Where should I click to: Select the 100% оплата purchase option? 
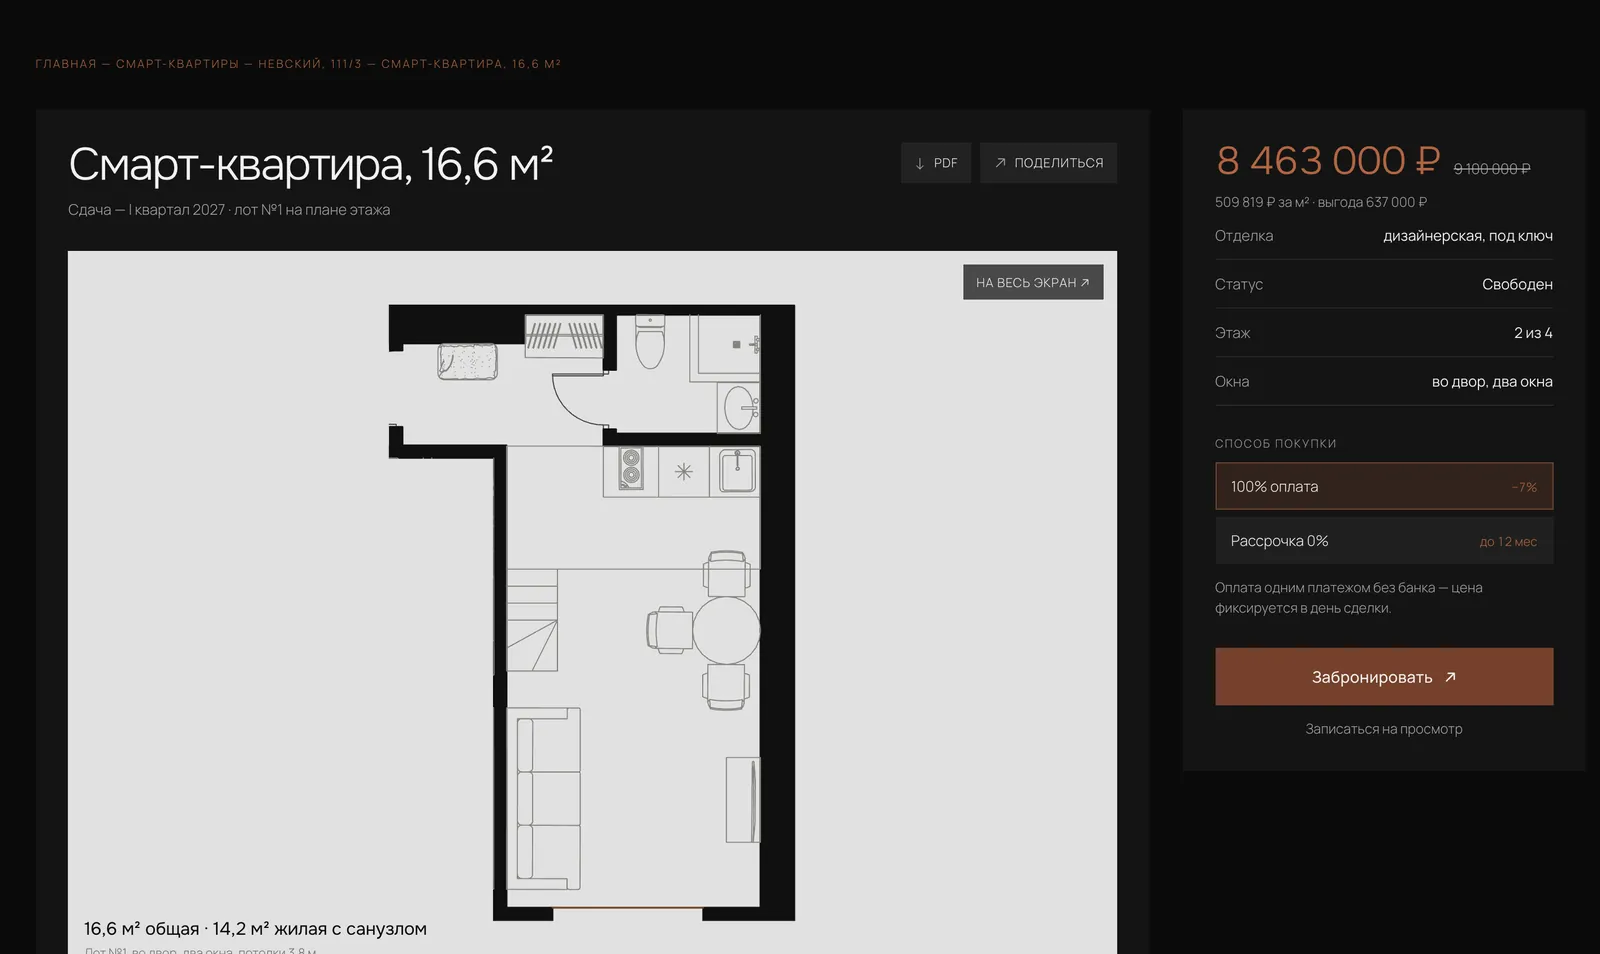tap(1384, 487)
